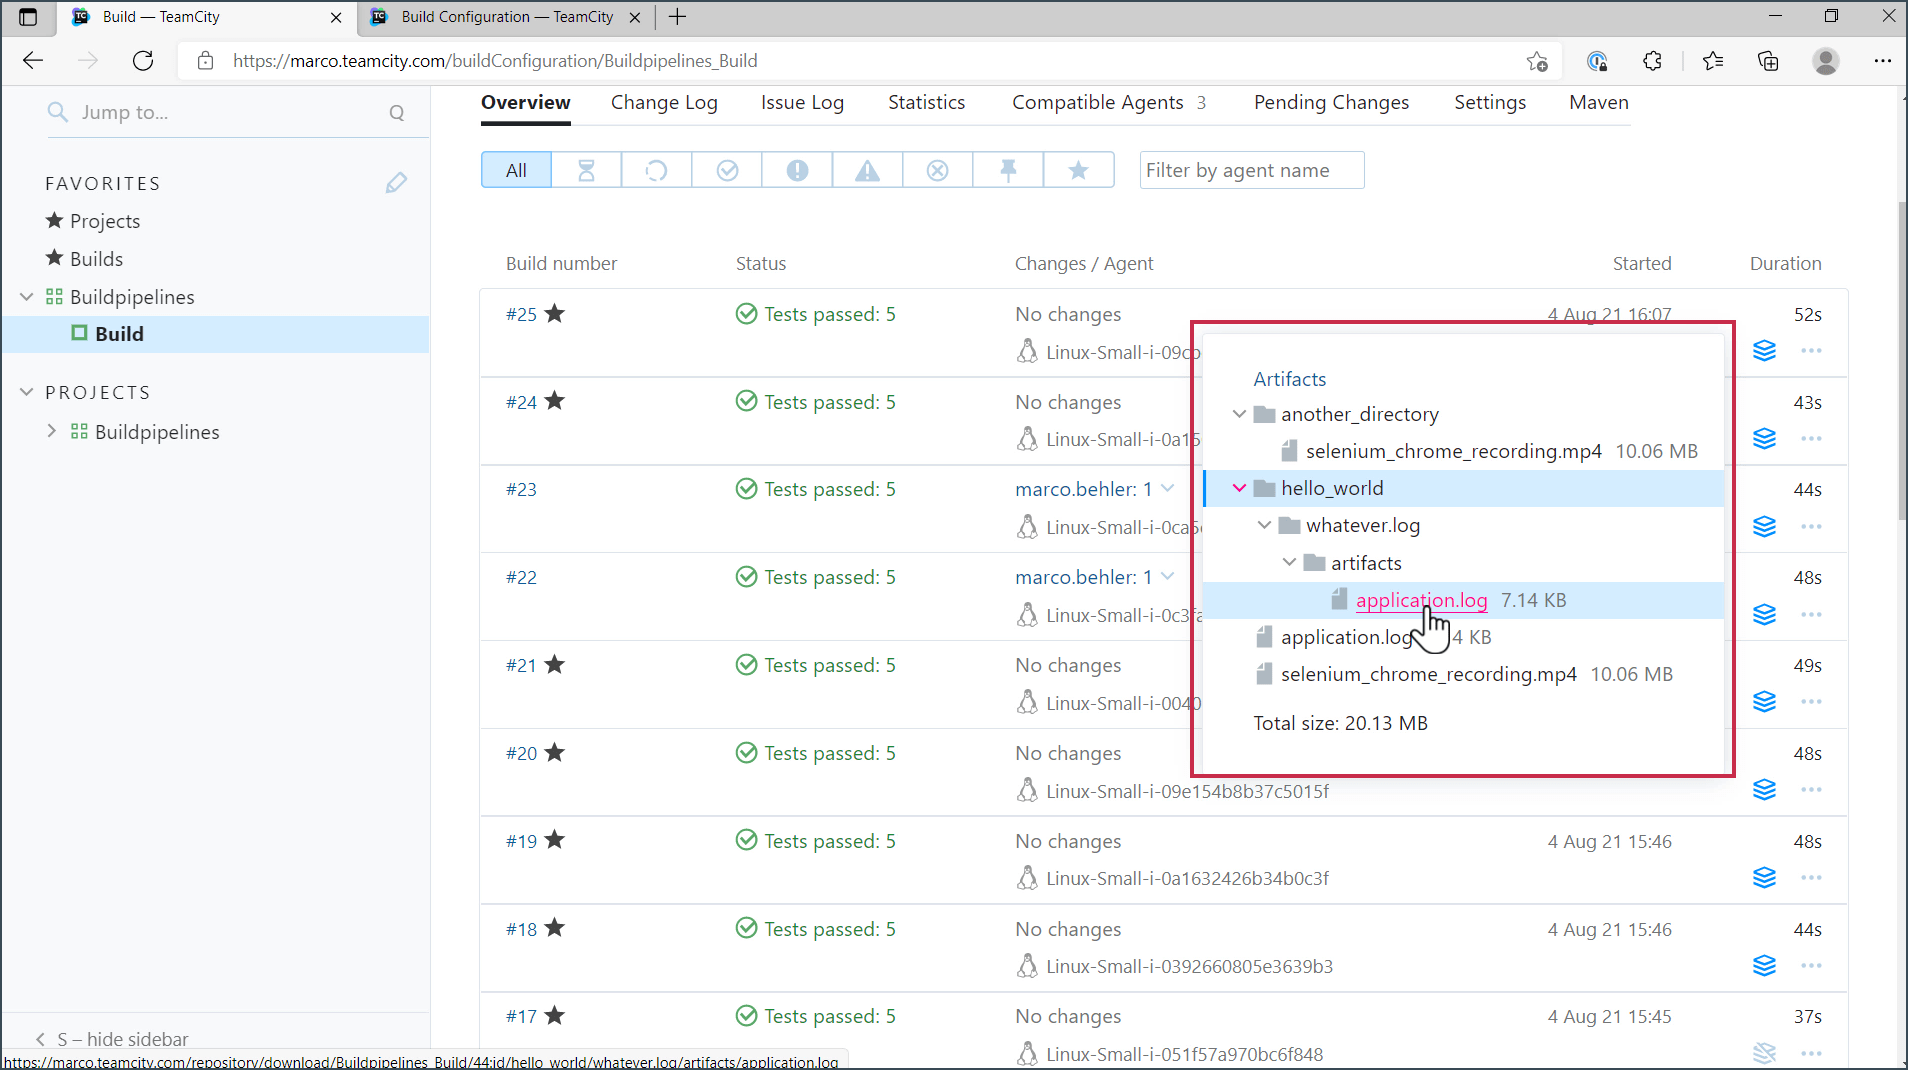Select the All builds filter

(516, 170)
